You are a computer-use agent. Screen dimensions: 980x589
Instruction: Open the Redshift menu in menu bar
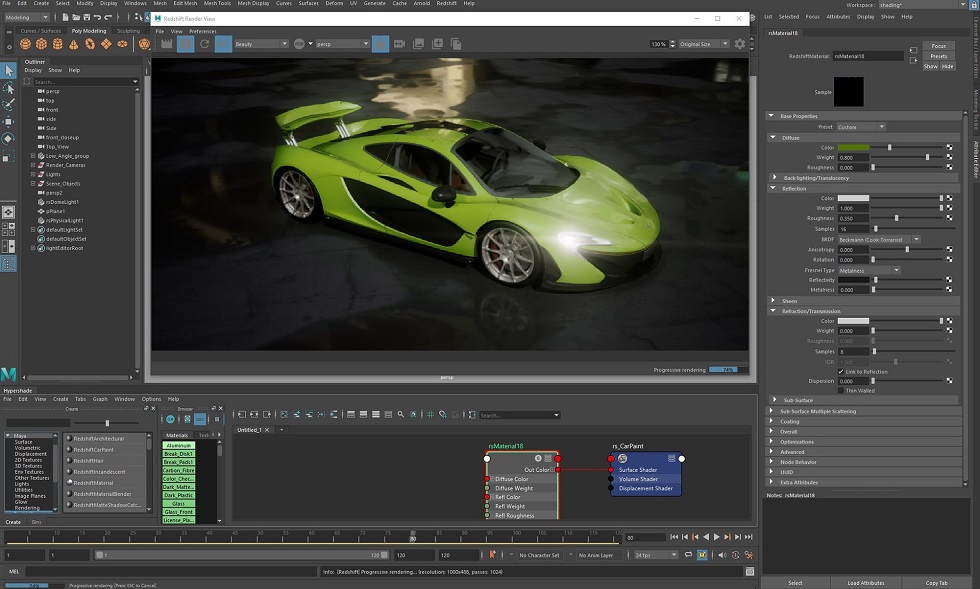click(x=446, y=4)
